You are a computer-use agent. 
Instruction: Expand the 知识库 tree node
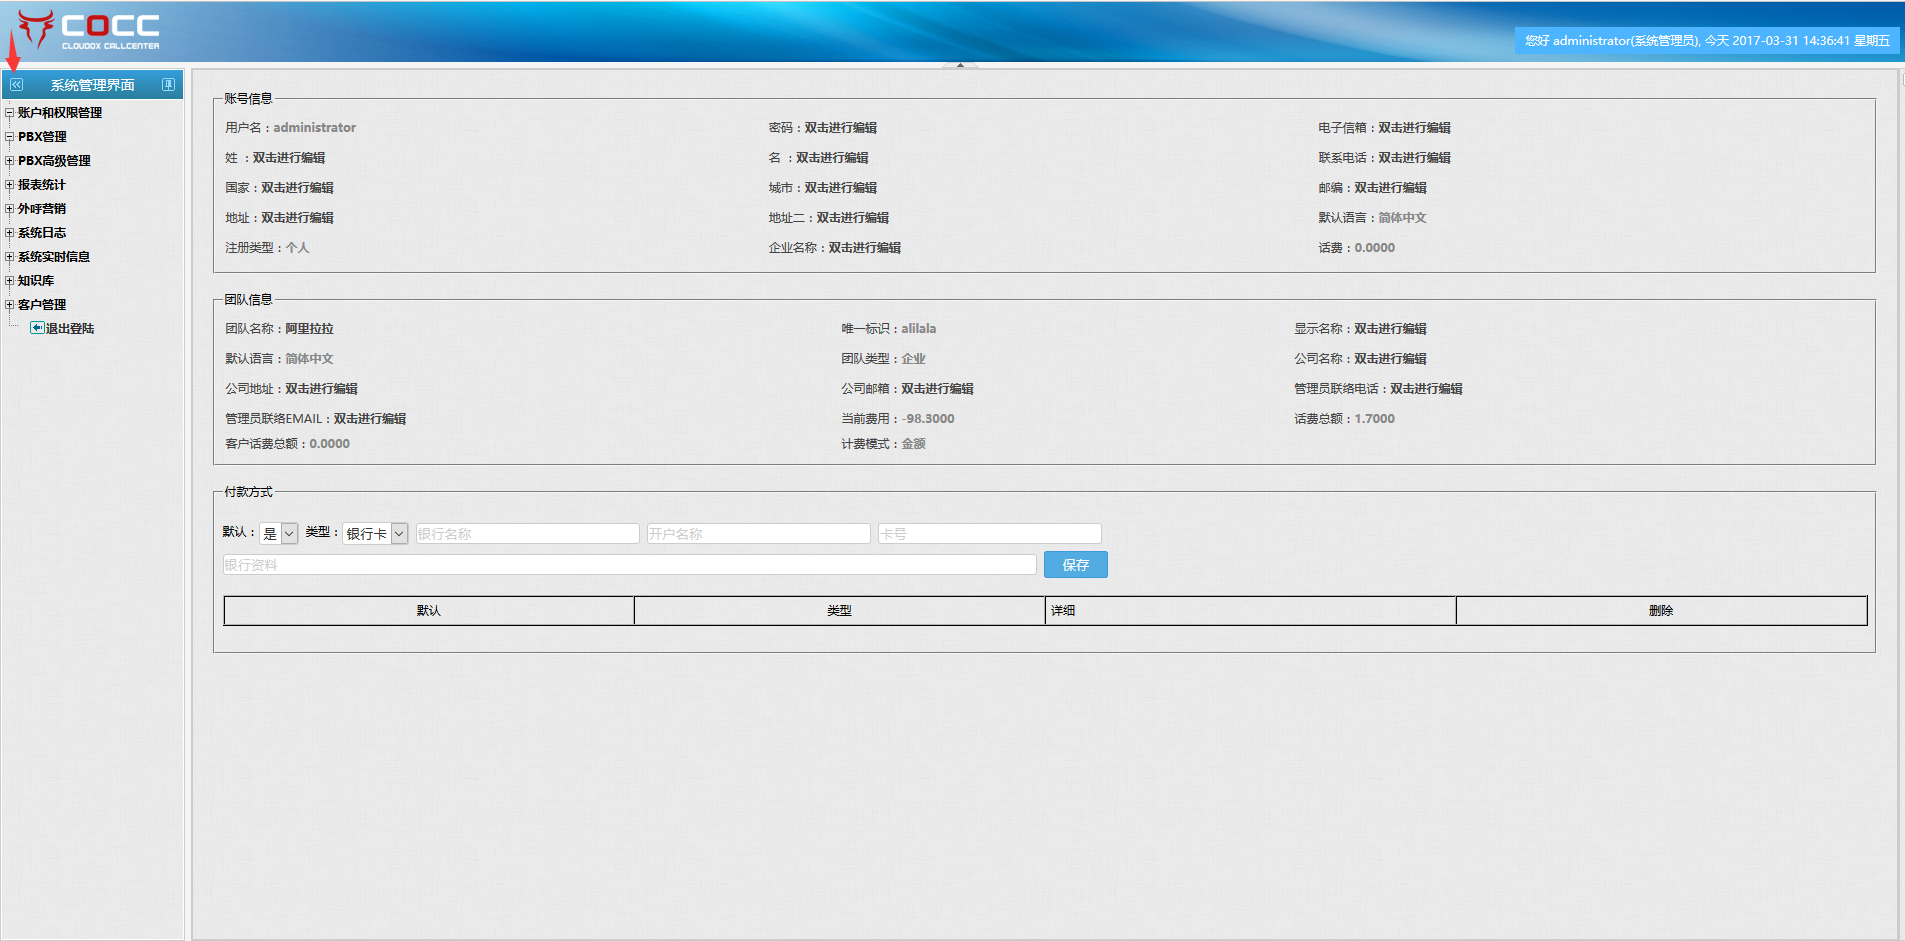click(10, 281)
